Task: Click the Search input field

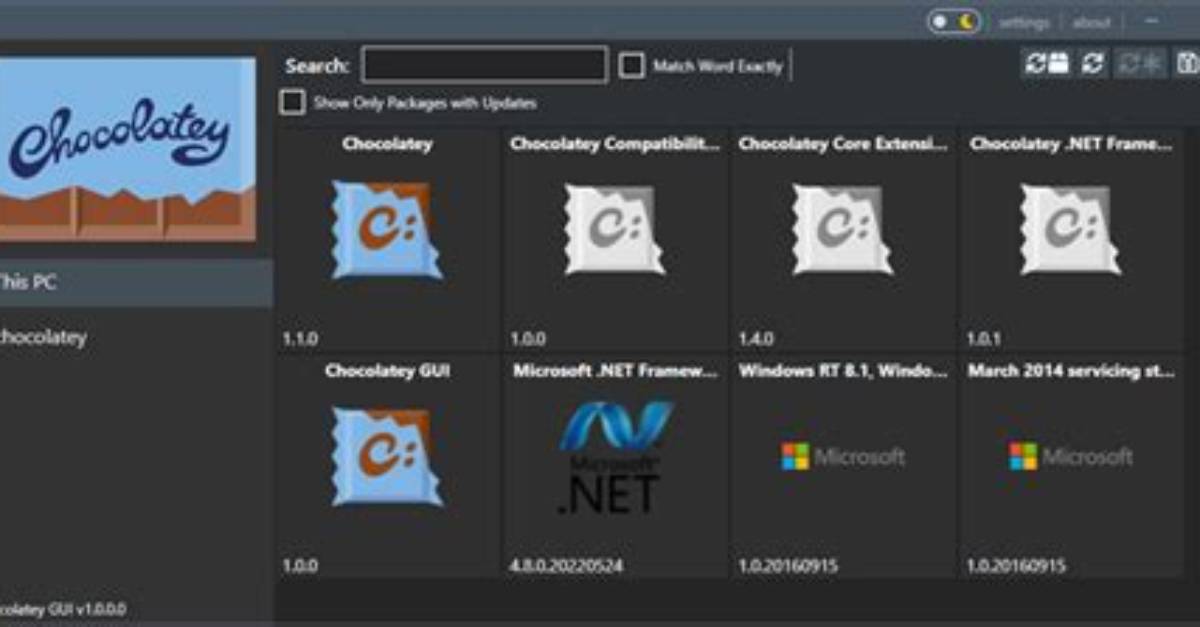Action: point(484,65)
